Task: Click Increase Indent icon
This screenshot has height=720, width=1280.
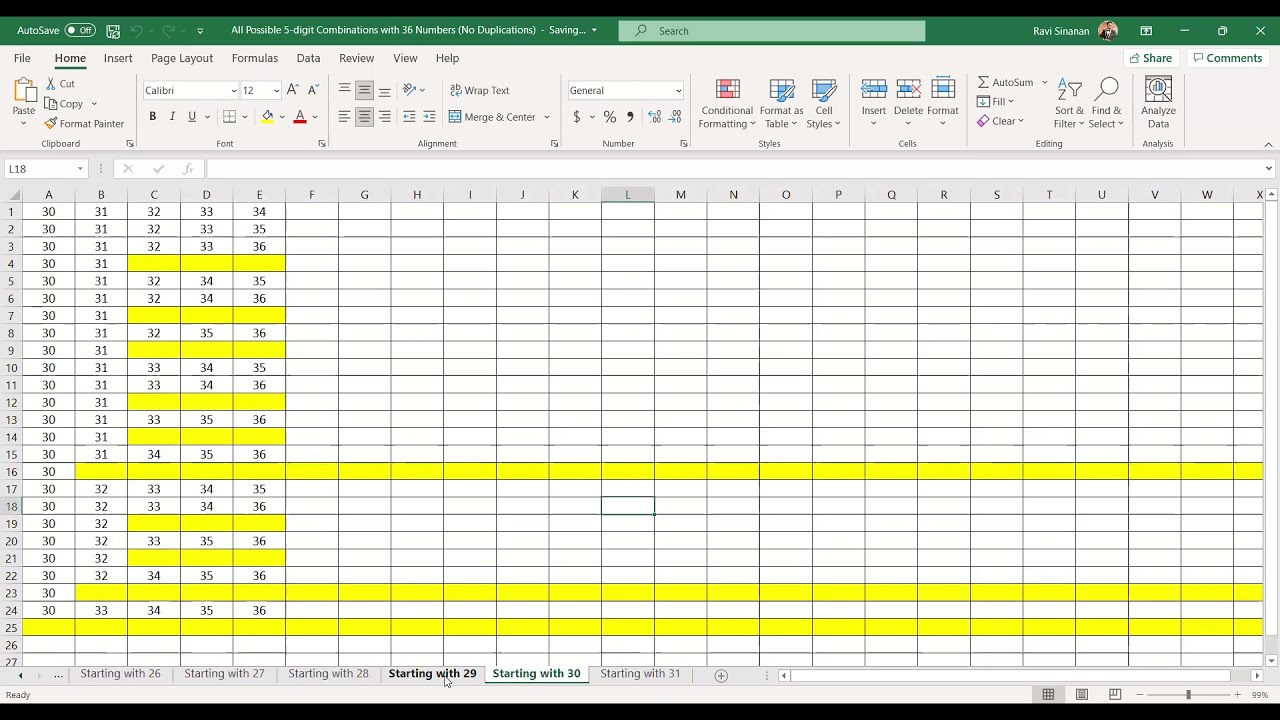Action: coord(429,117)
